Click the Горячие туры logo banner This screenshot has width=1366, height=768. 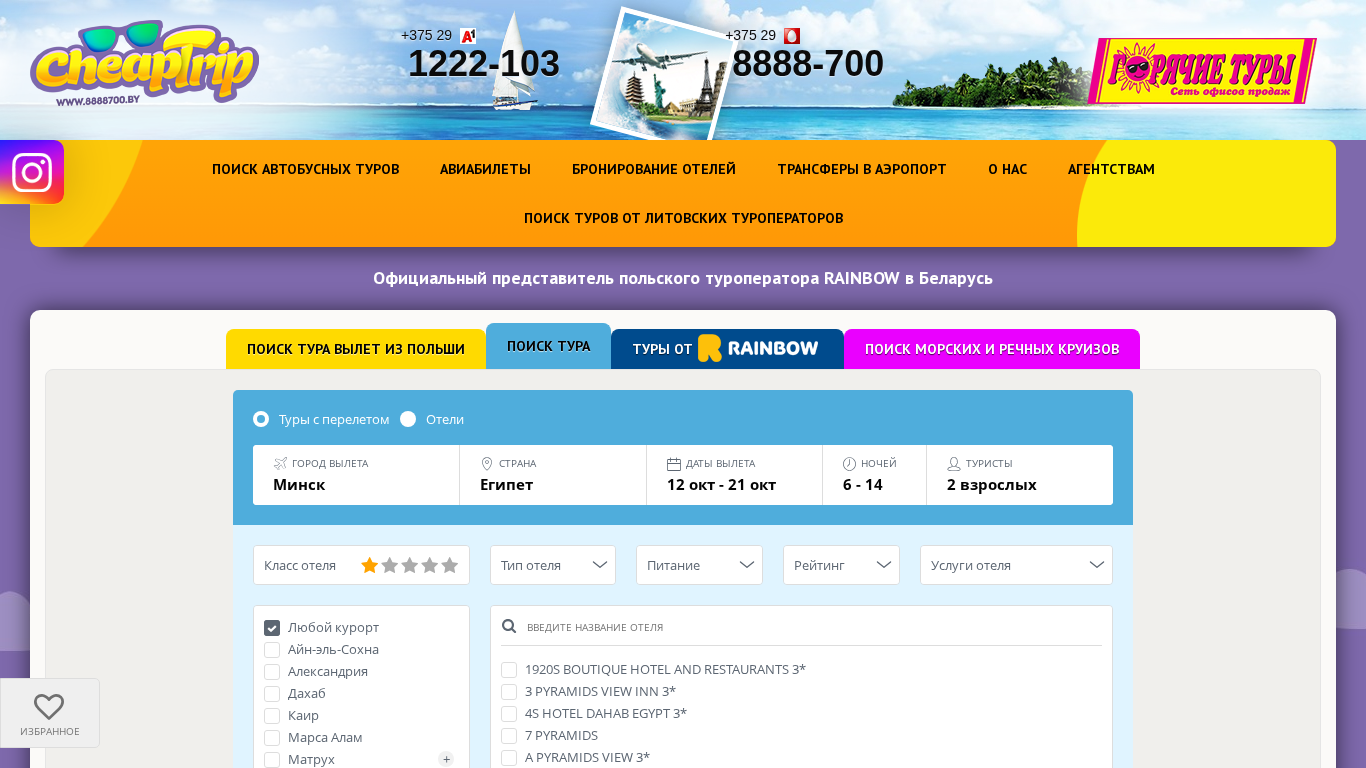tap(1202, 71)
